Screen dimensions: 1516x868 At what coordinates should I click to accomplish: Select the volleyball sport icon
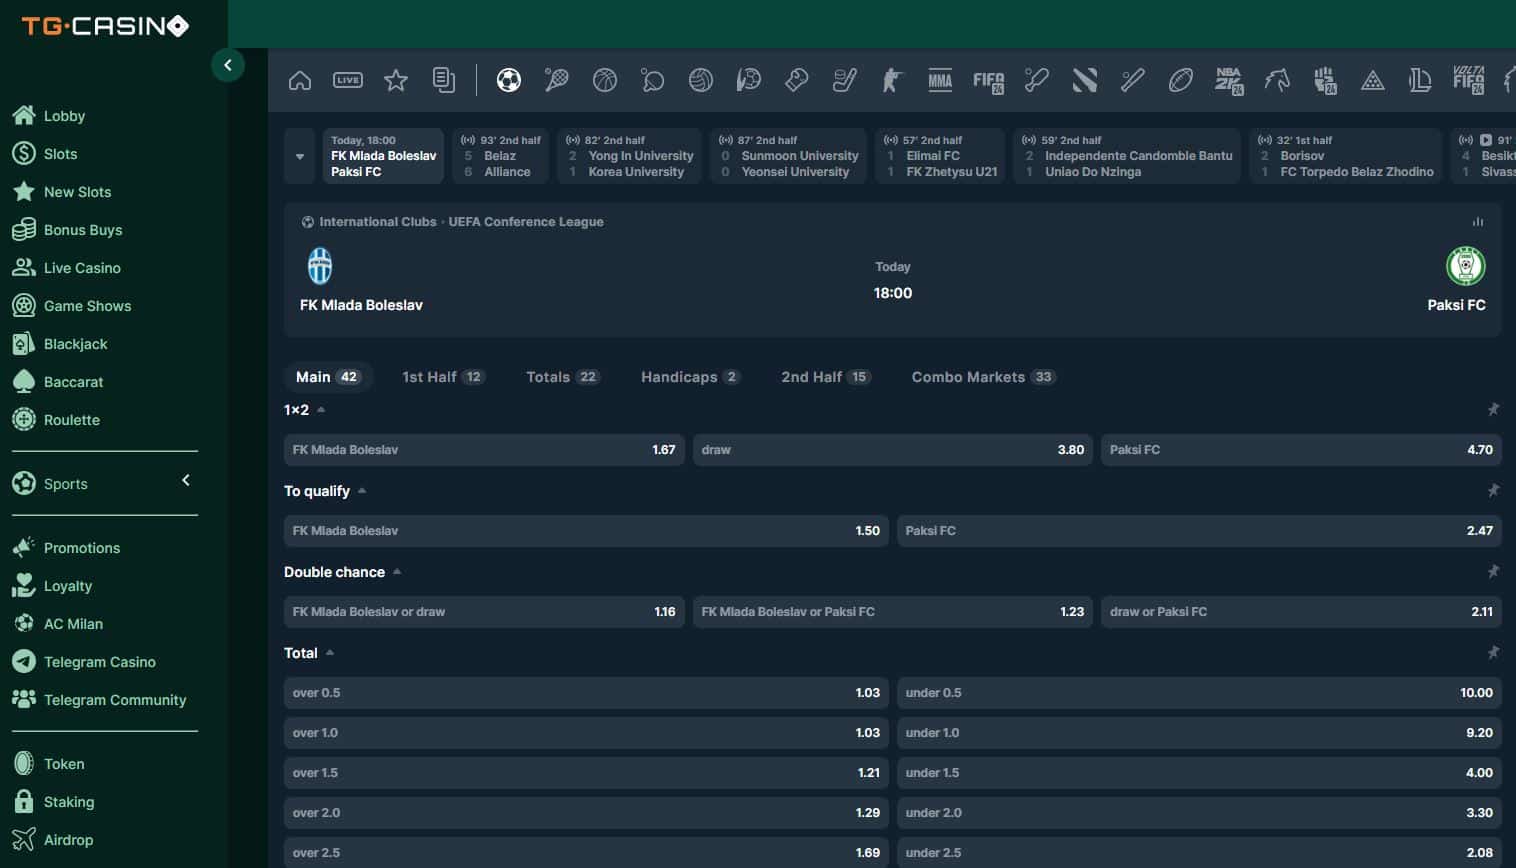[x=701, y=80]
